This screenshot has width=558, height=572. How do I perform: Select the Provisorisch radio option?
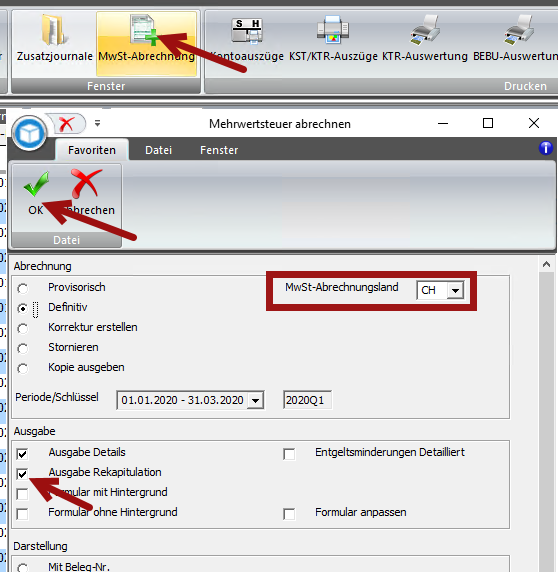click(23, 289)
